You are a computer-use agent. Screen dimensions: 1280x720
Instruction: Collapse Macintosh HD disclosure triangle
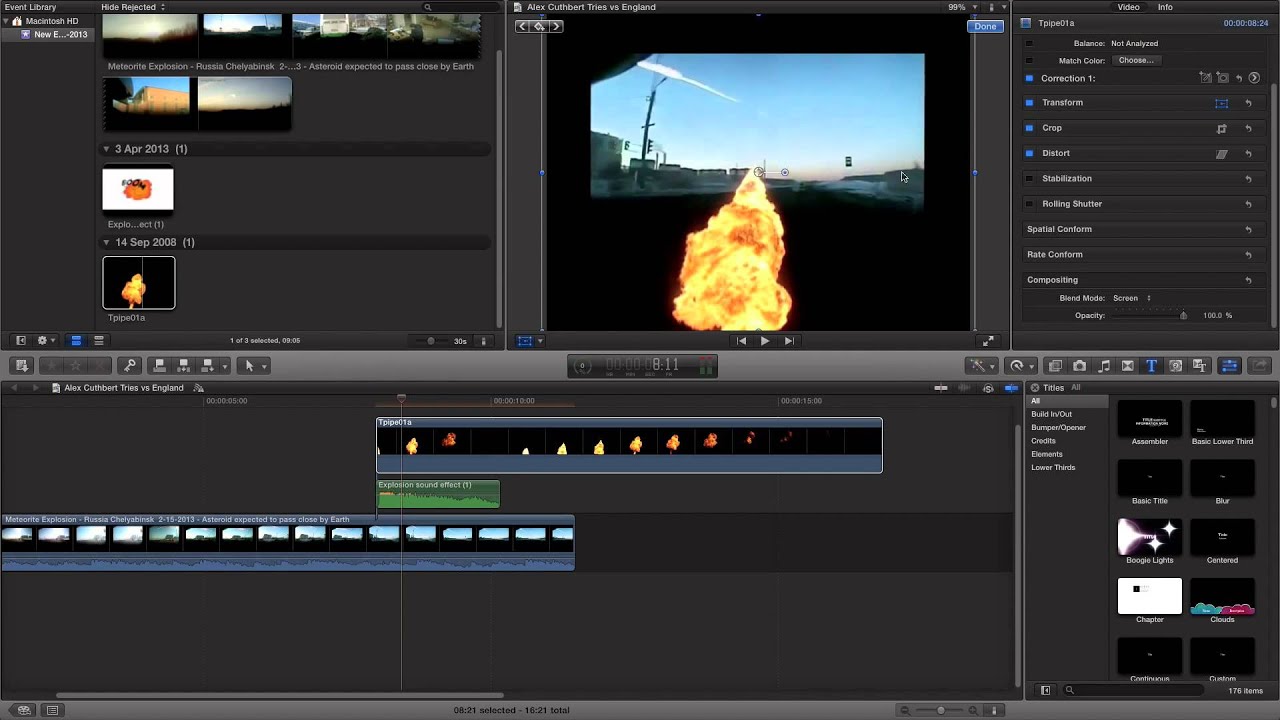pos(6,21)
